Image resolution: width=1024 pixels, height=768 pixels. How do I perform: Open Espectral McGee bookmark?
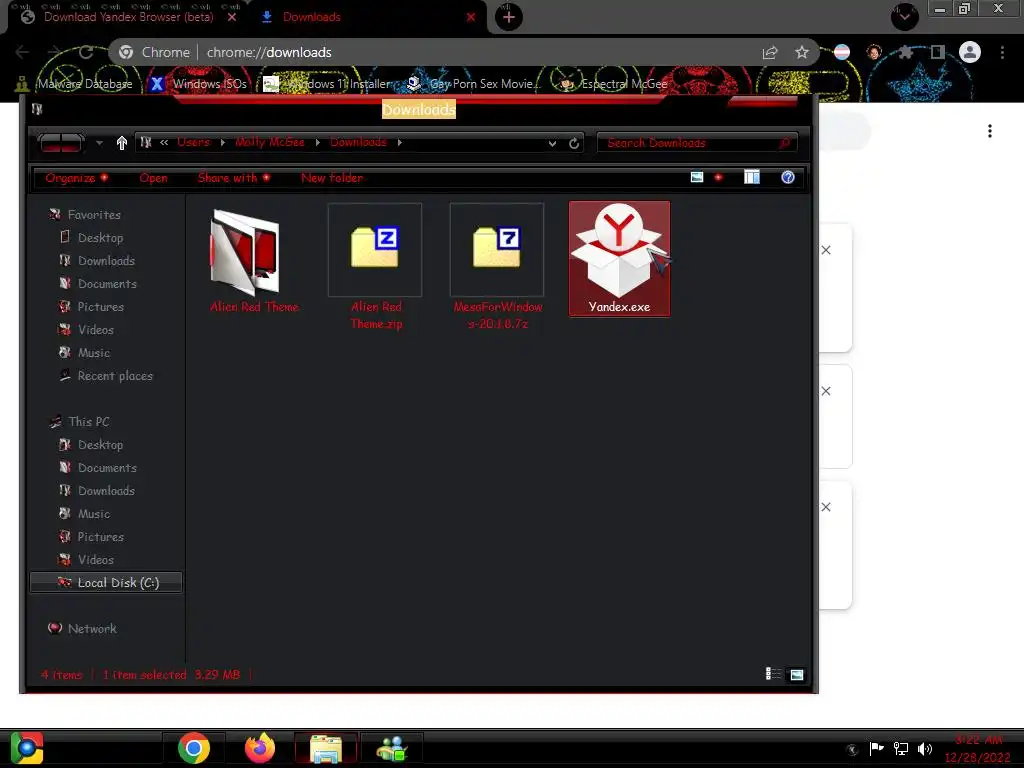tap(615, 84)
